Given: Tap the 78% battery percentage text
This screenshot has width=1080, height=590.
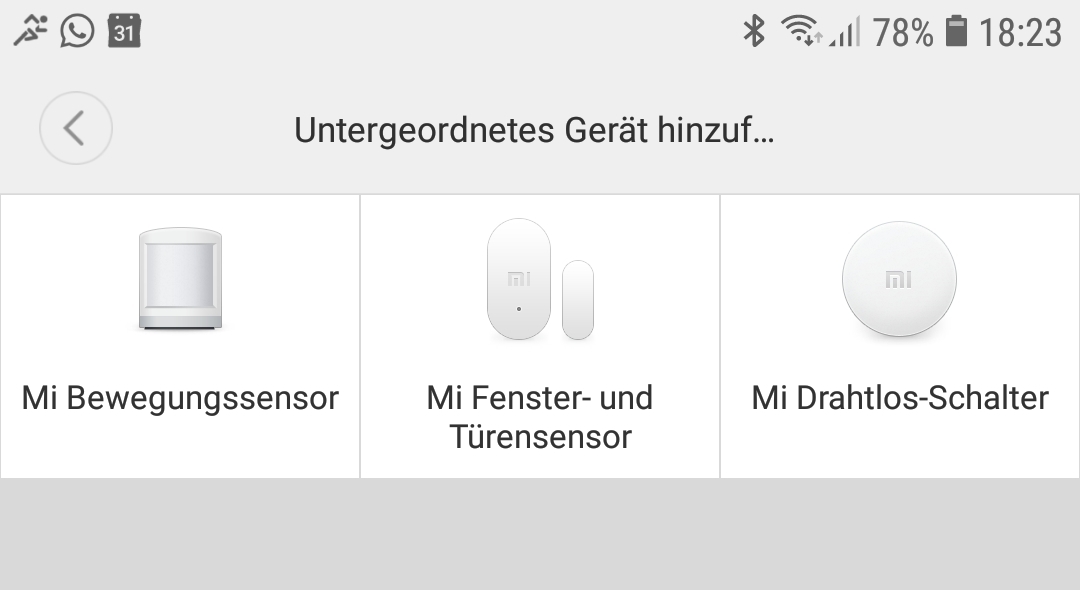Looking at the screenshot, I should pos(903,32).
